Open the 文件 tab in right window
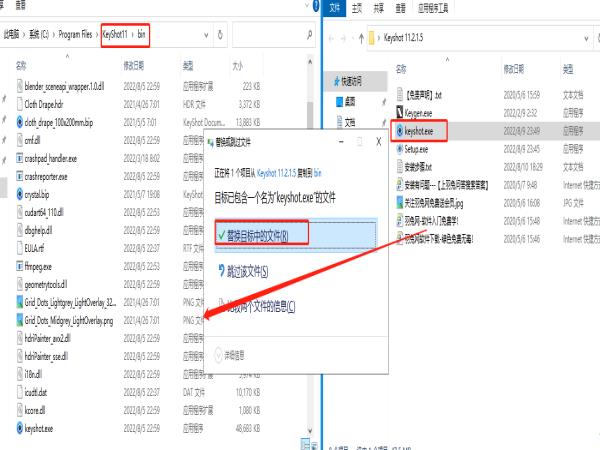The image size is (600, 450). [334, 8]
